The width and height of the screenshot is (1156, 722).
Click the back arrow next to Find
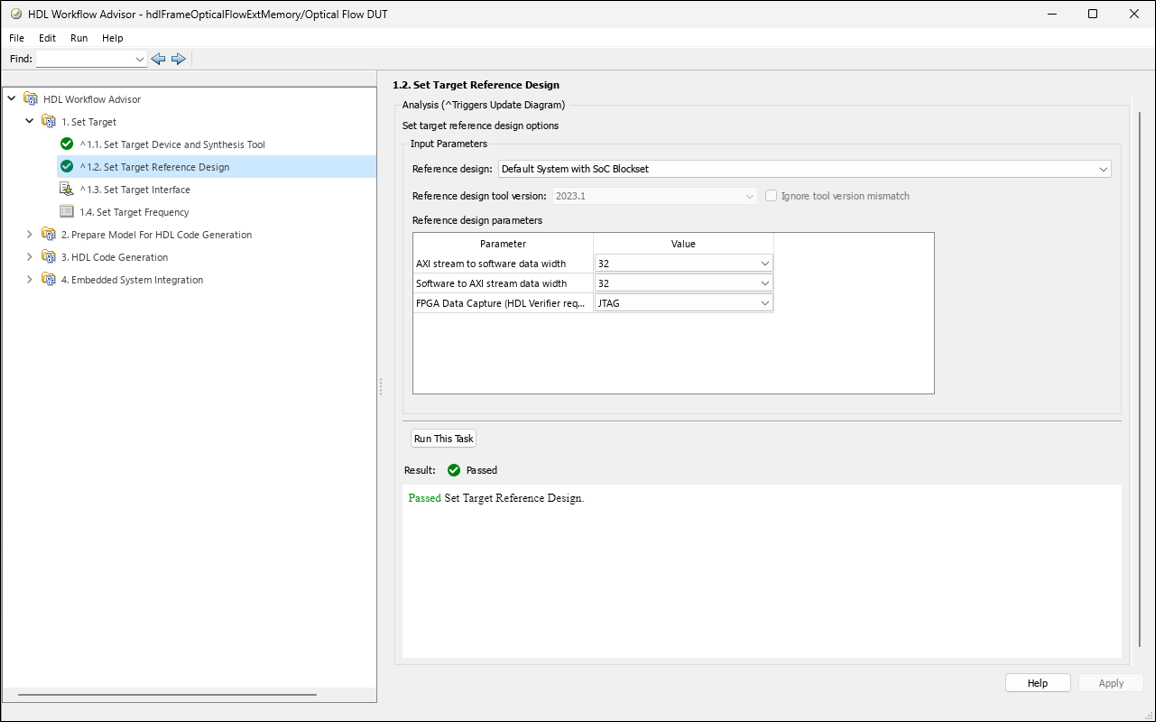tap(158, 59)
